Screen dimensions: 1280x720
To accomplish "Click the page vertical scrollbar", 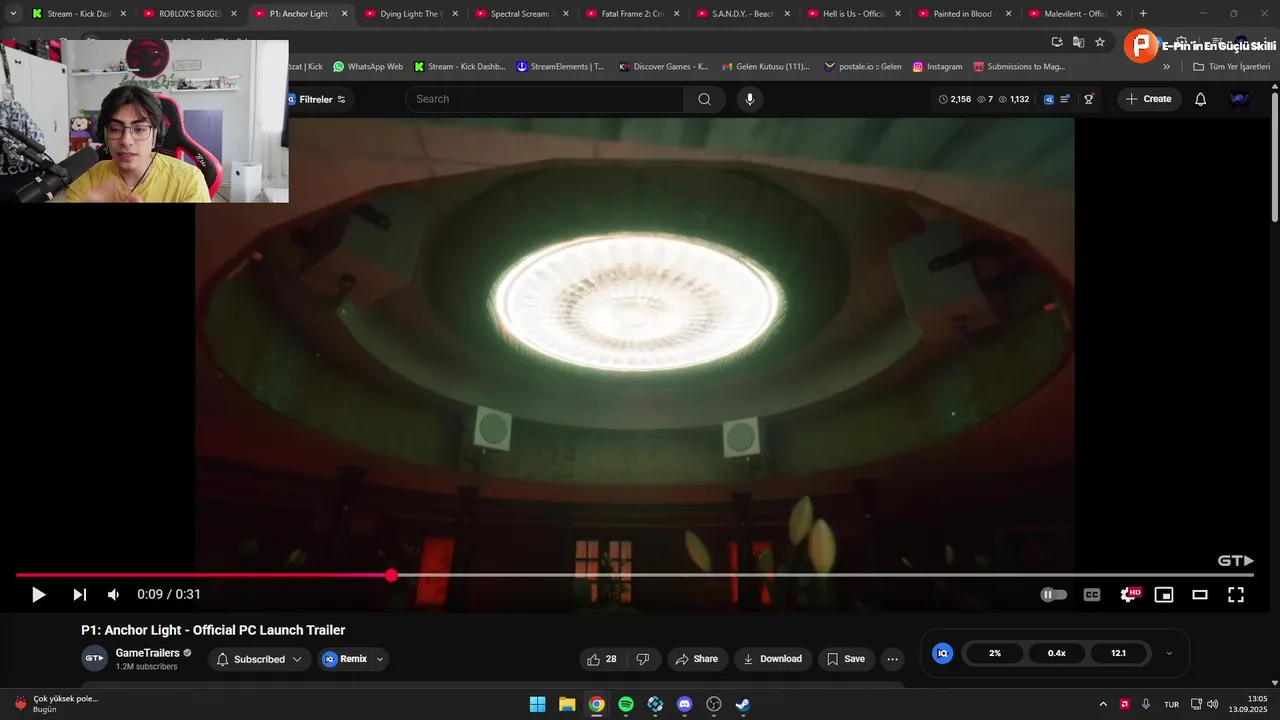I will [x=1275, y=155].
